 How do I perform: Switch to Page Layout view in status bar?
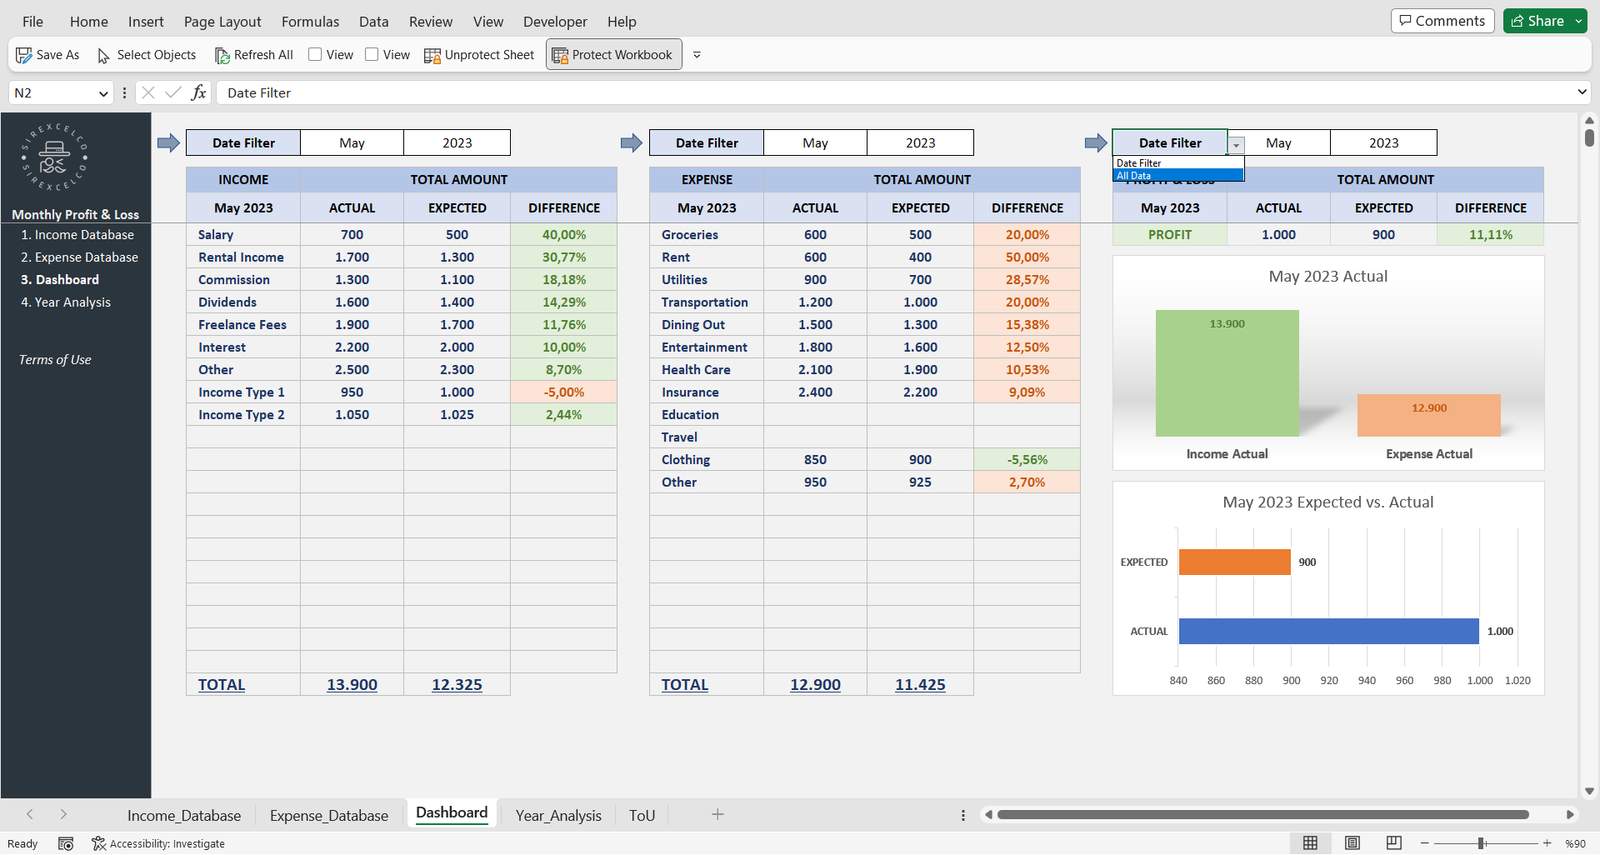pyautogui.click(x=1352, y=843)
